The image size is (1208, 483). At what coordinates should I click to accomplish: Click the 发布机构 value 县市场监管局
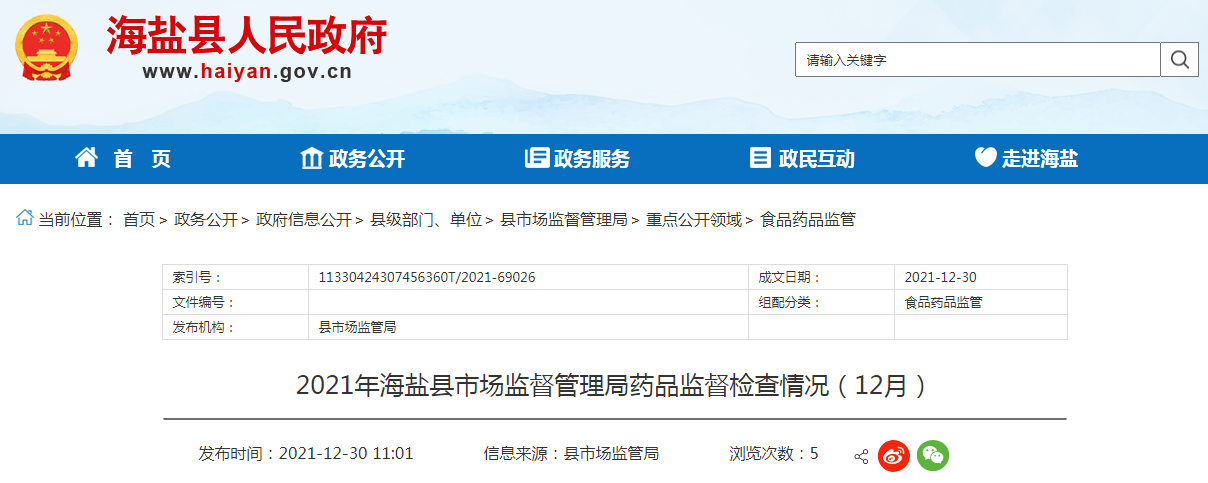357,327
